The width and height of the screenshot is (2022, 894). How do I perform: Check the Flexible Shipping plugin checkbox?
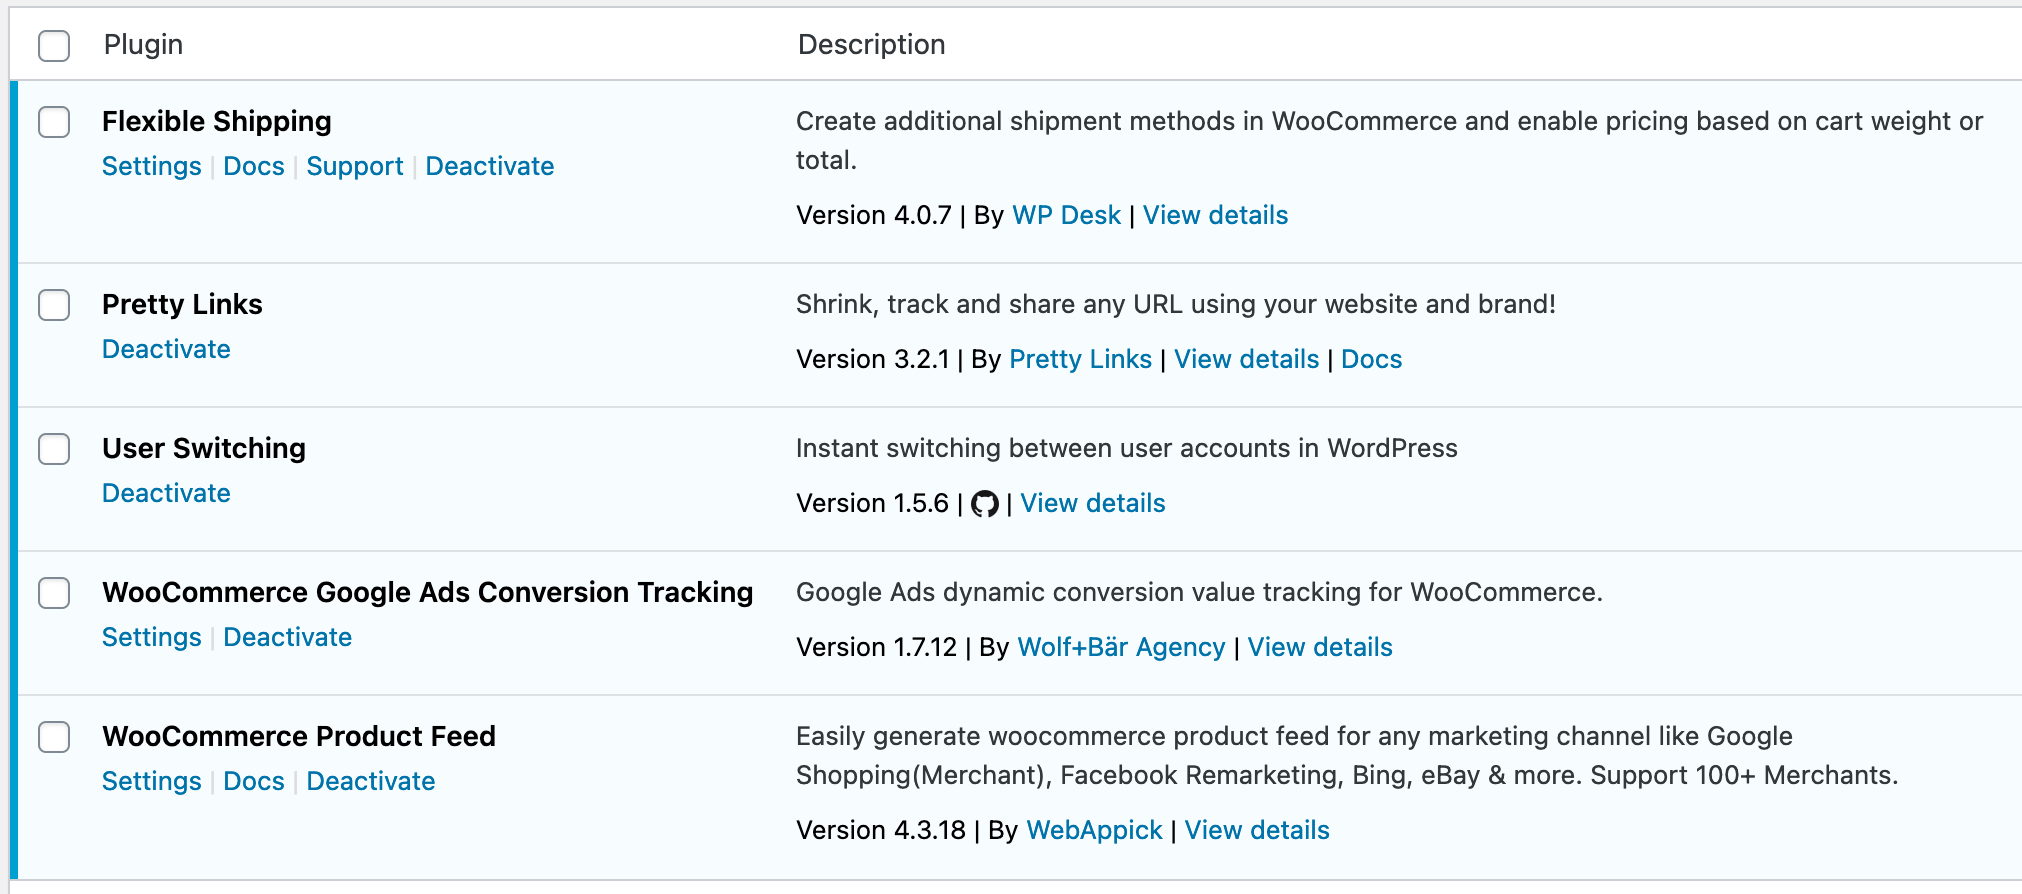click(x=54, y=122)
